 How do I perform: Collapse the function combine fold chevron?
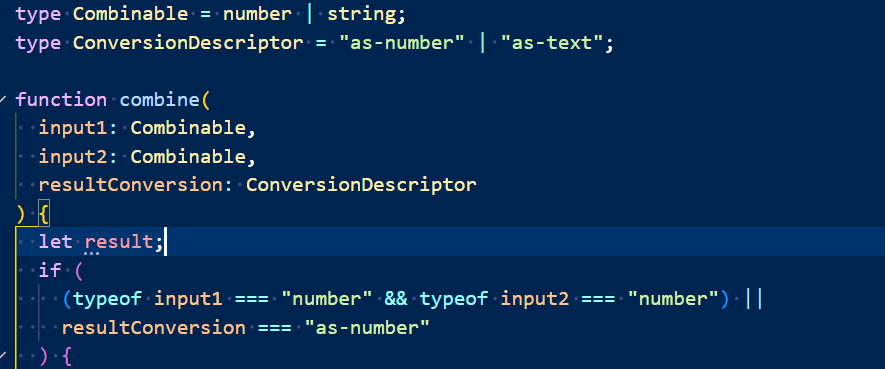(x=3, y=100)
